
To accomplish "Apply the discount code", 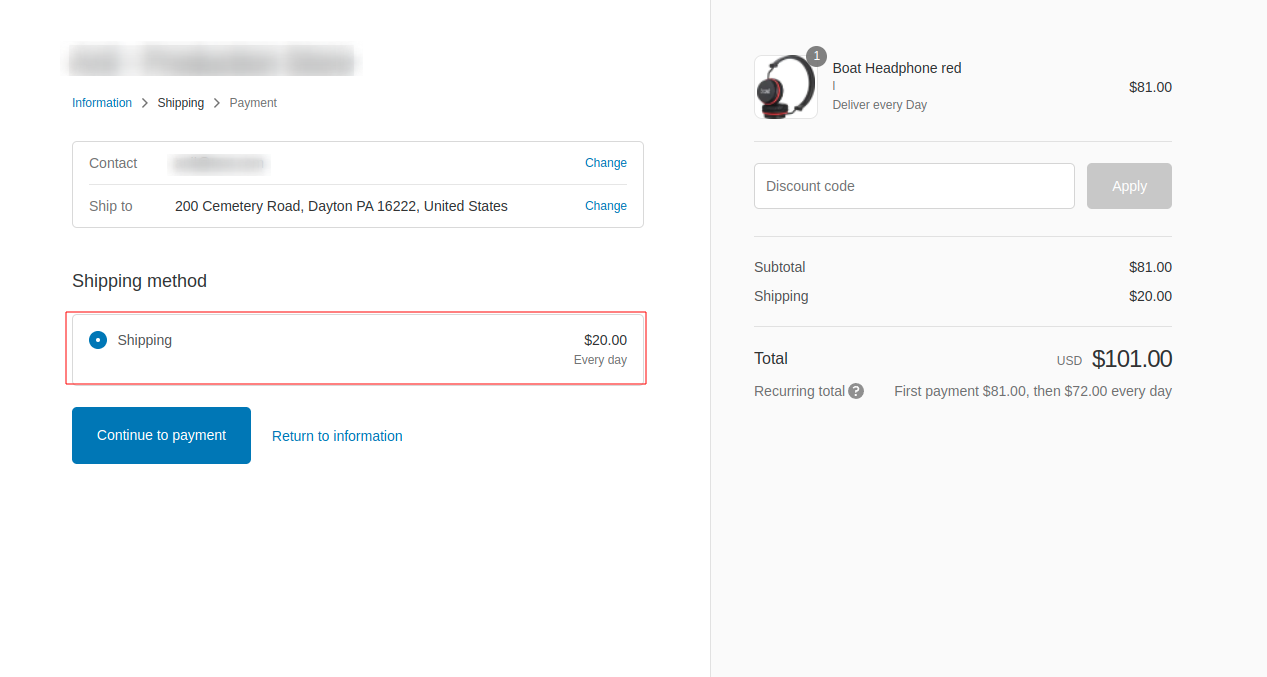I will (x=1129, y=186).
